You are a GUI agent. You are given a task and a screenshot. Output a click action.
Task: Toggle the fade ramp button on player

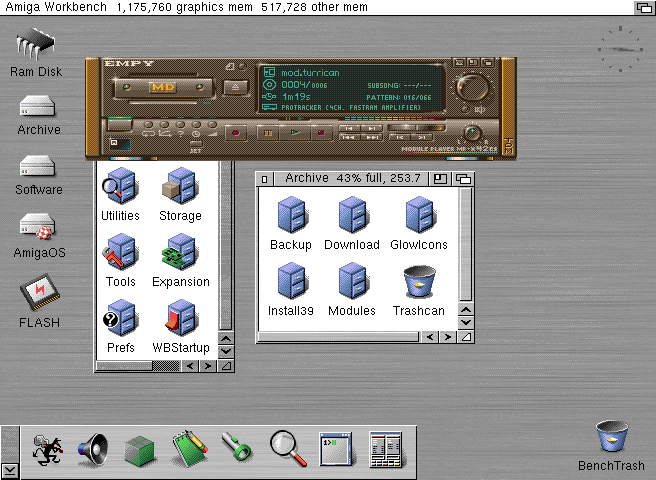(x=212, y=125)
